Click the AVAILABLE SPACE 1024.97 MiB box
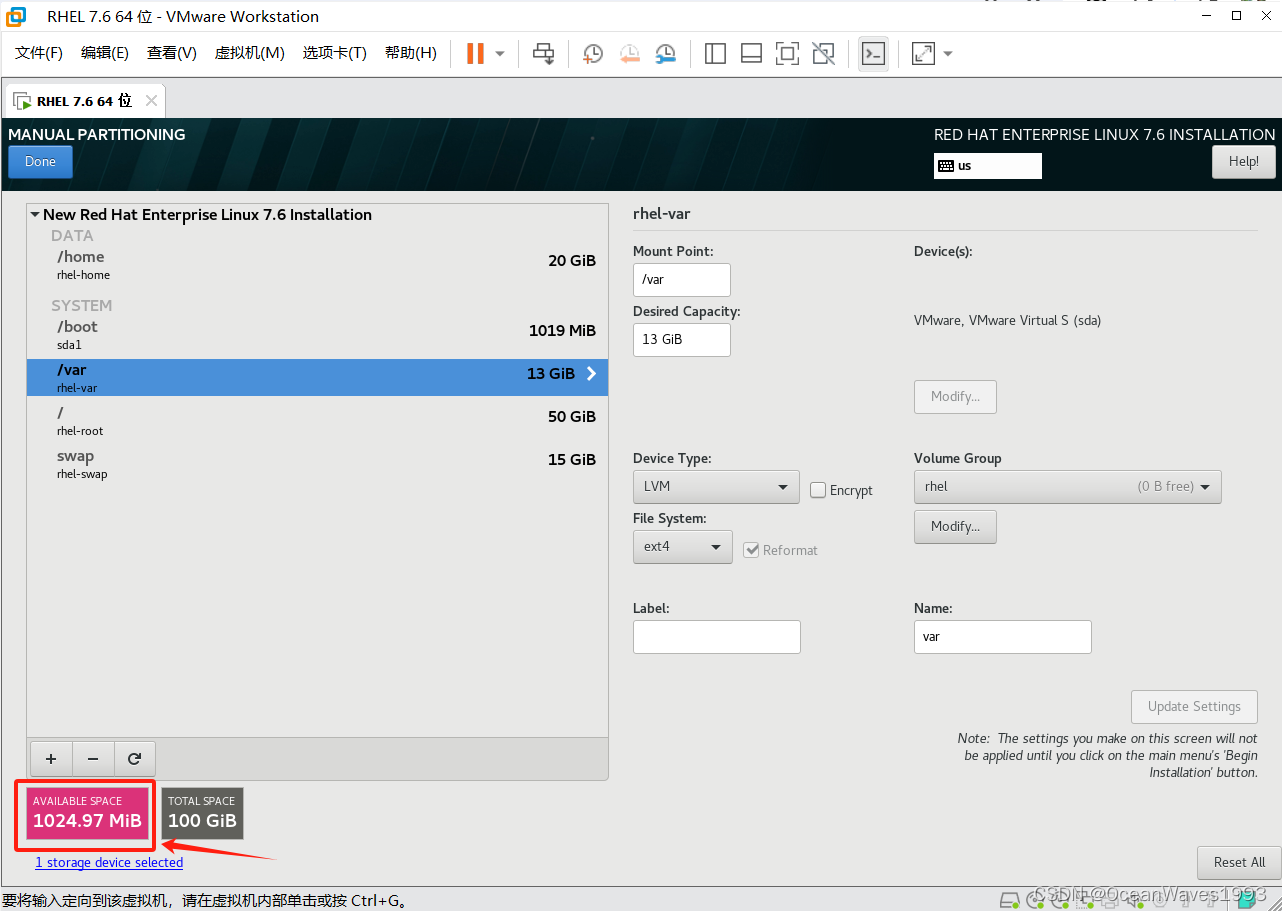1282x911 pixels. (87, 814)
